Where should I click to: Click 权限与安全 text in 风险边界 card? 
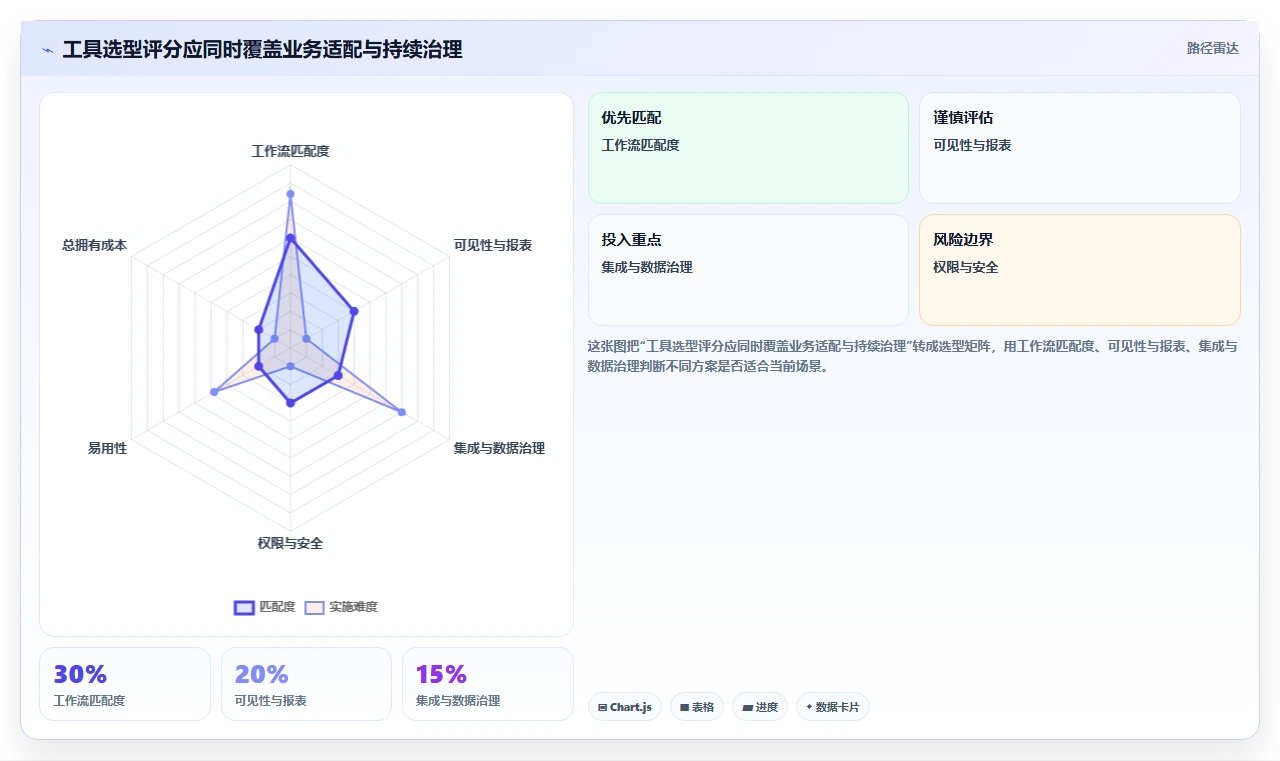pos(966,267)
